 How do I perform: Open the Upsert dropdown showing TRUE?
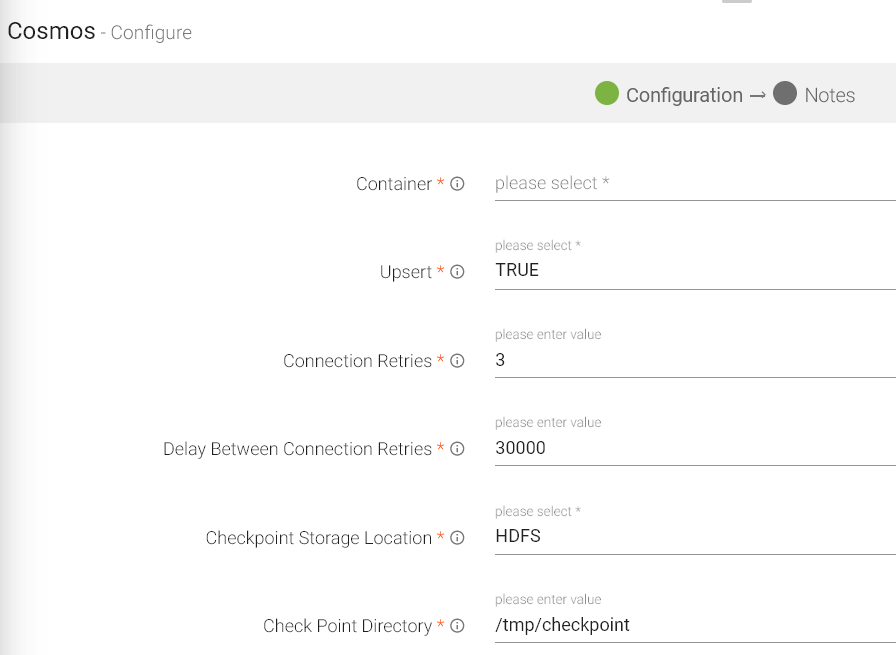[690, 270]
